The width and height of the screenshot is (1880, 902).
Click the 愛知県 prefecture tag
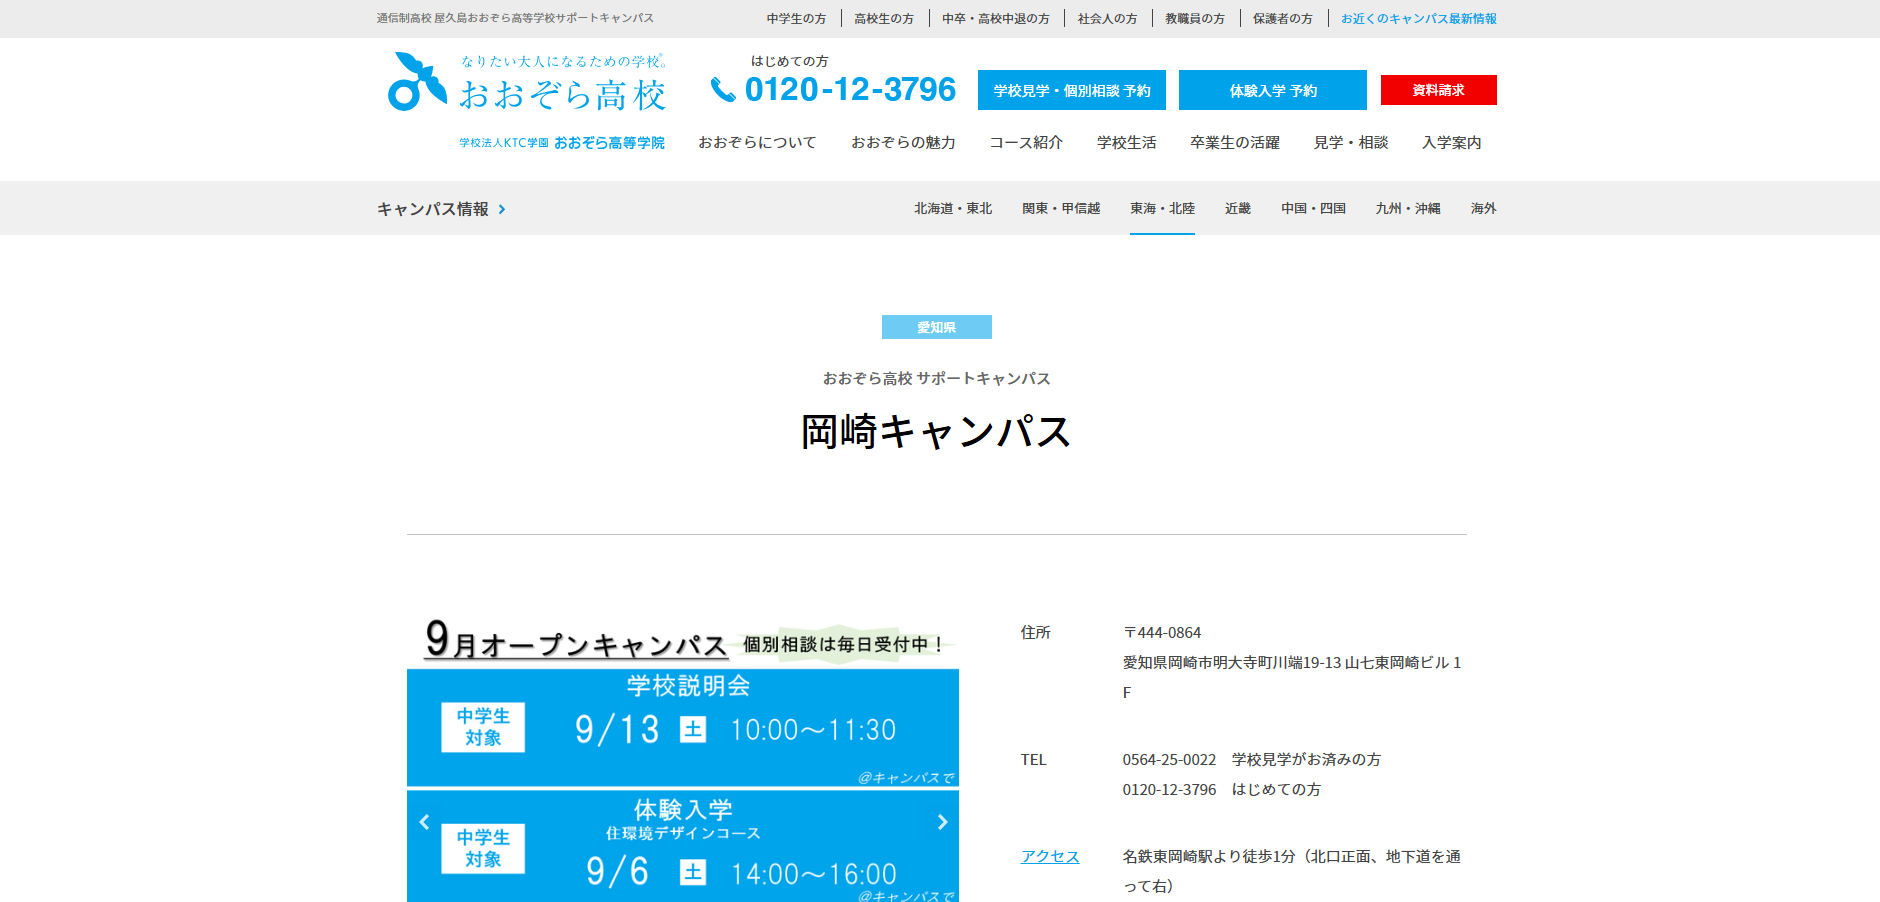pos(937,327)
